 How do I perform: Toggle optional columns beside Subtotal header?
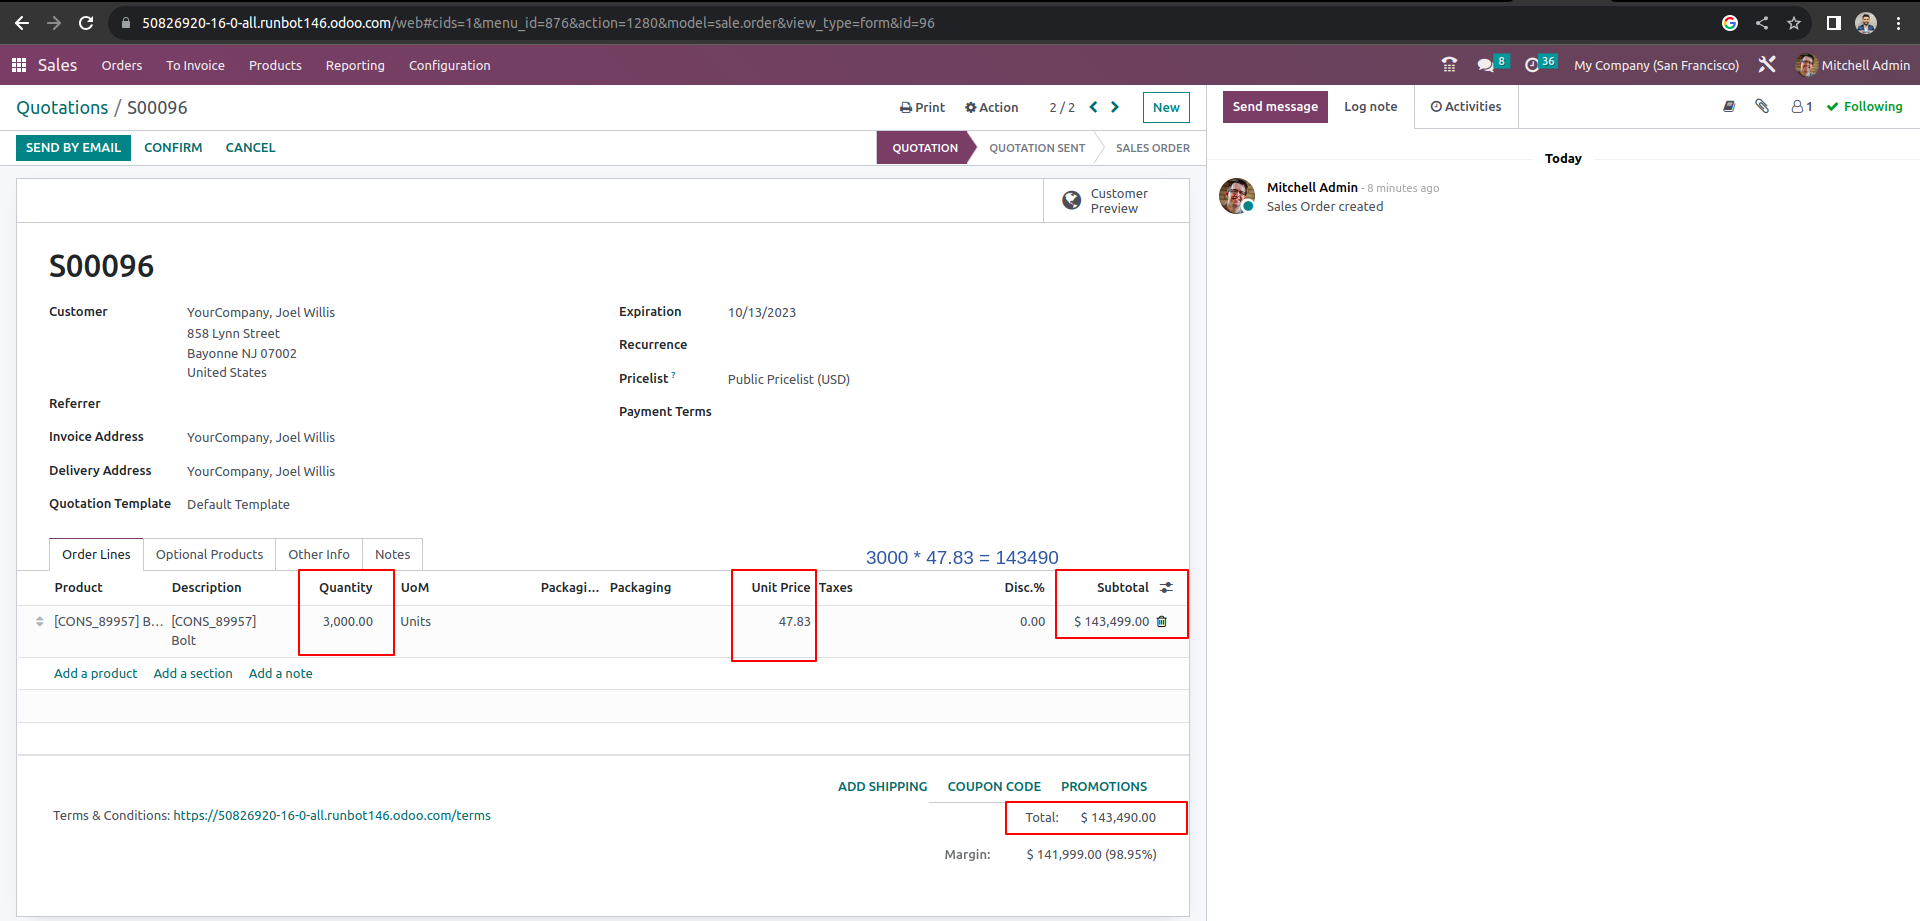point(1168,587)
